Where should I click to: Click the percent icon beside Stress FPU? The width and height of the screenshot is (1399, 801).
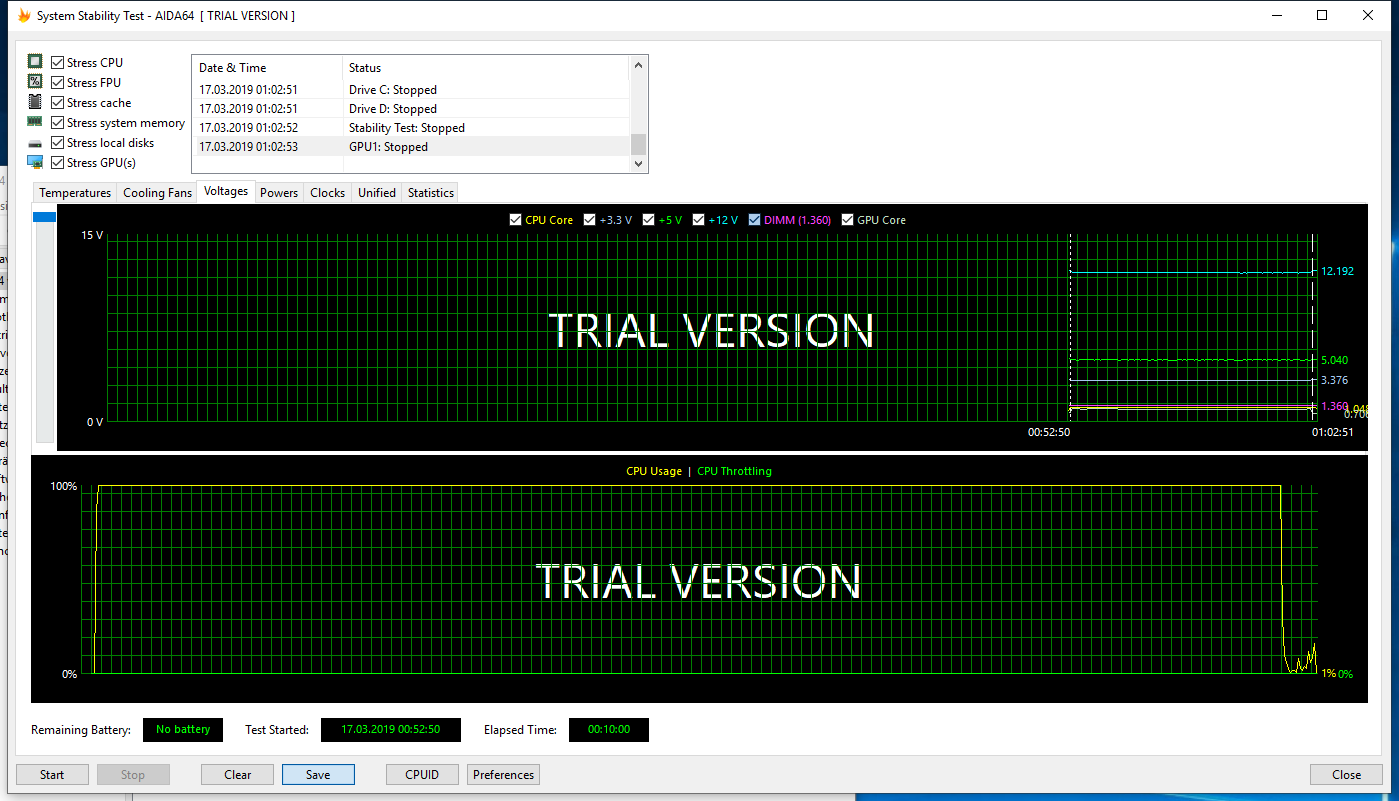(35, 82)
